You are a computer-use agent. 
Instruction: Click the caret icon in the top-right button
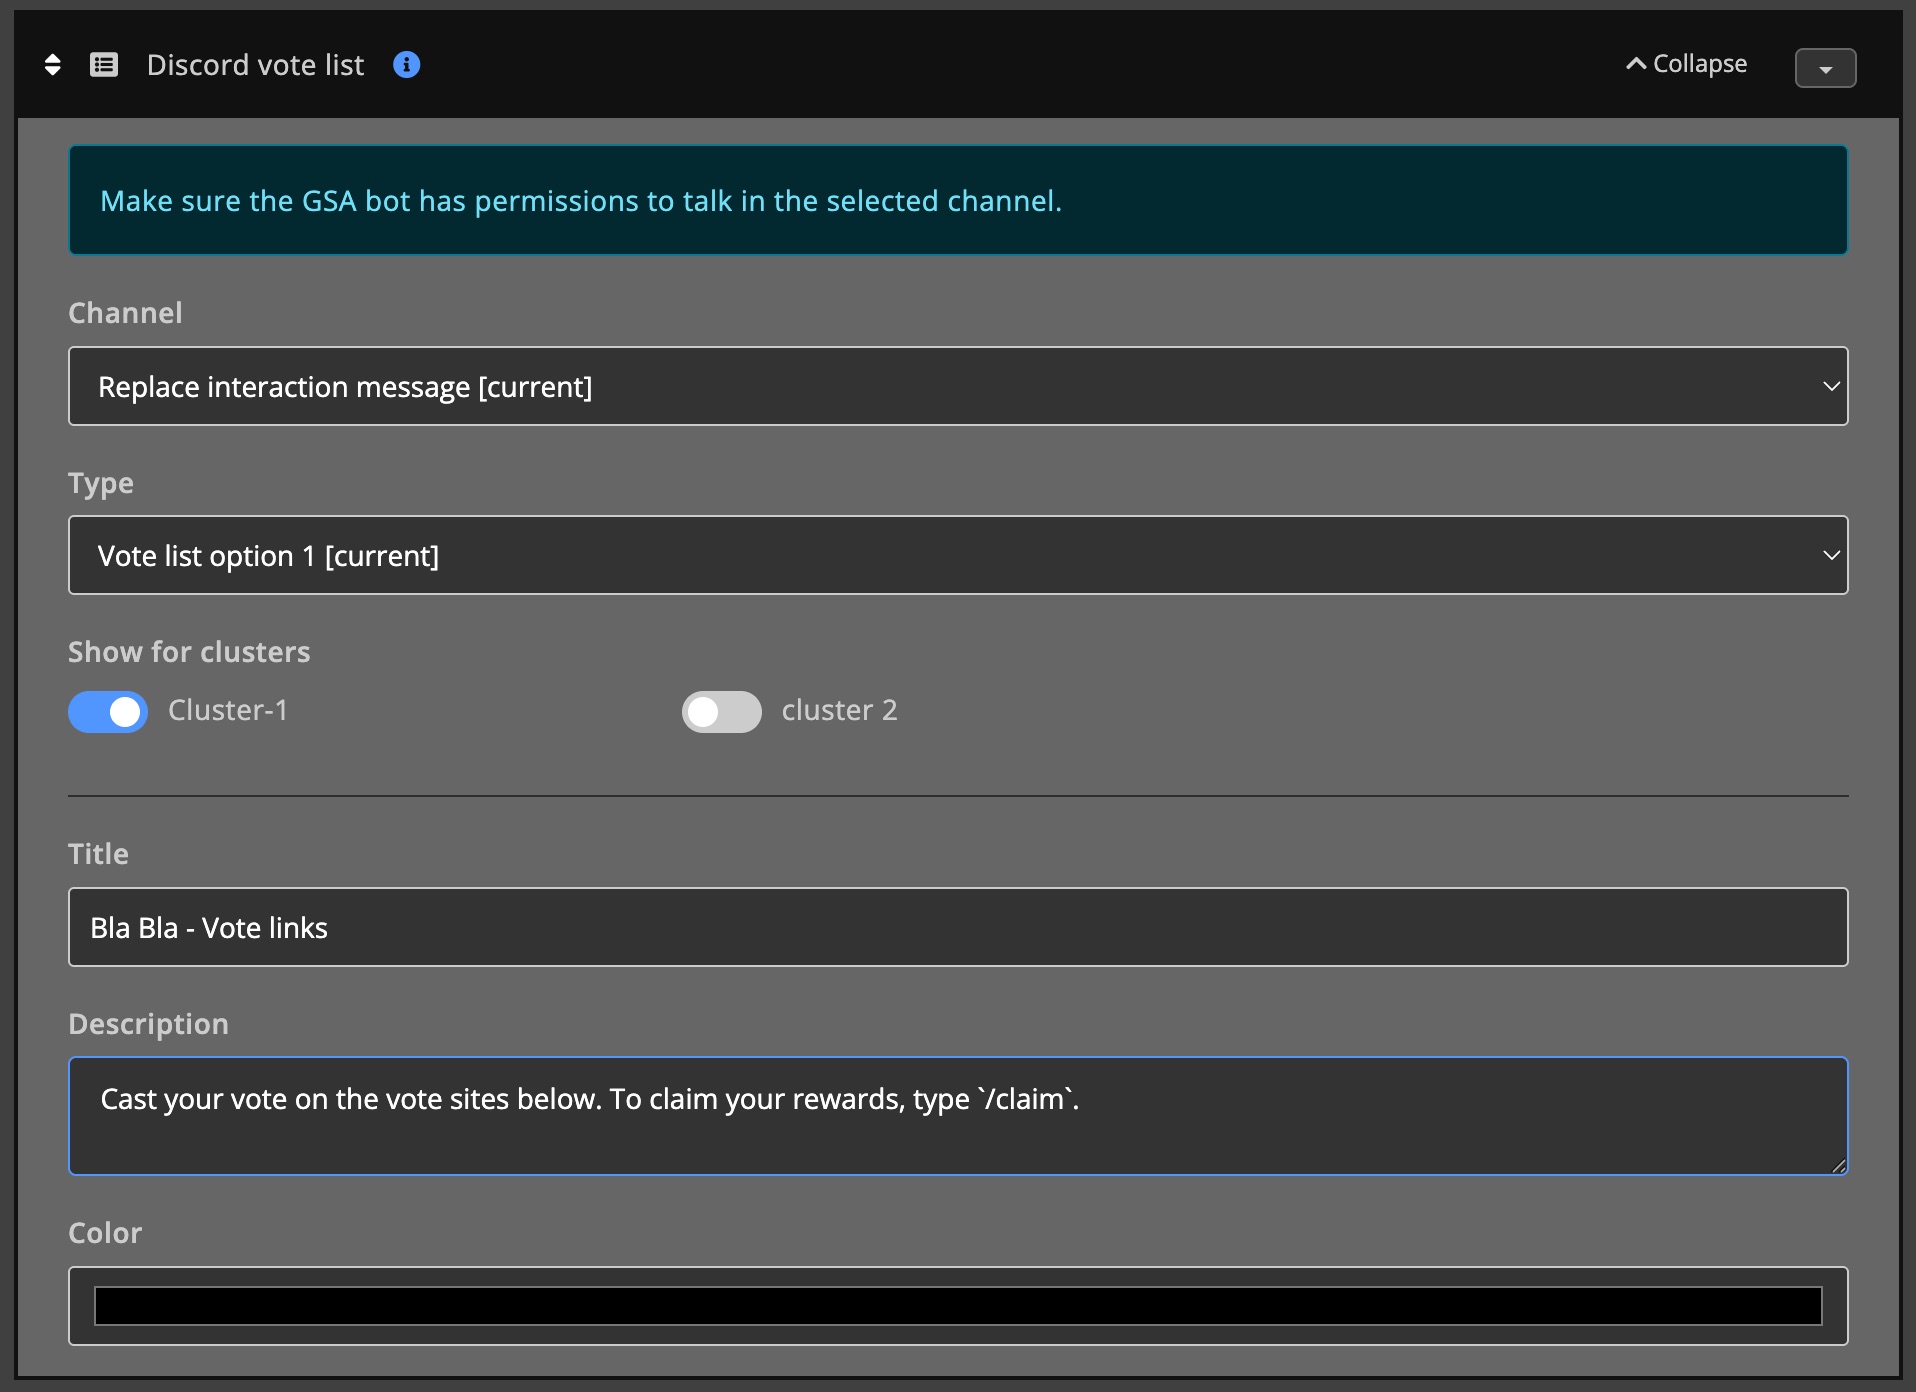point(1824,68)
